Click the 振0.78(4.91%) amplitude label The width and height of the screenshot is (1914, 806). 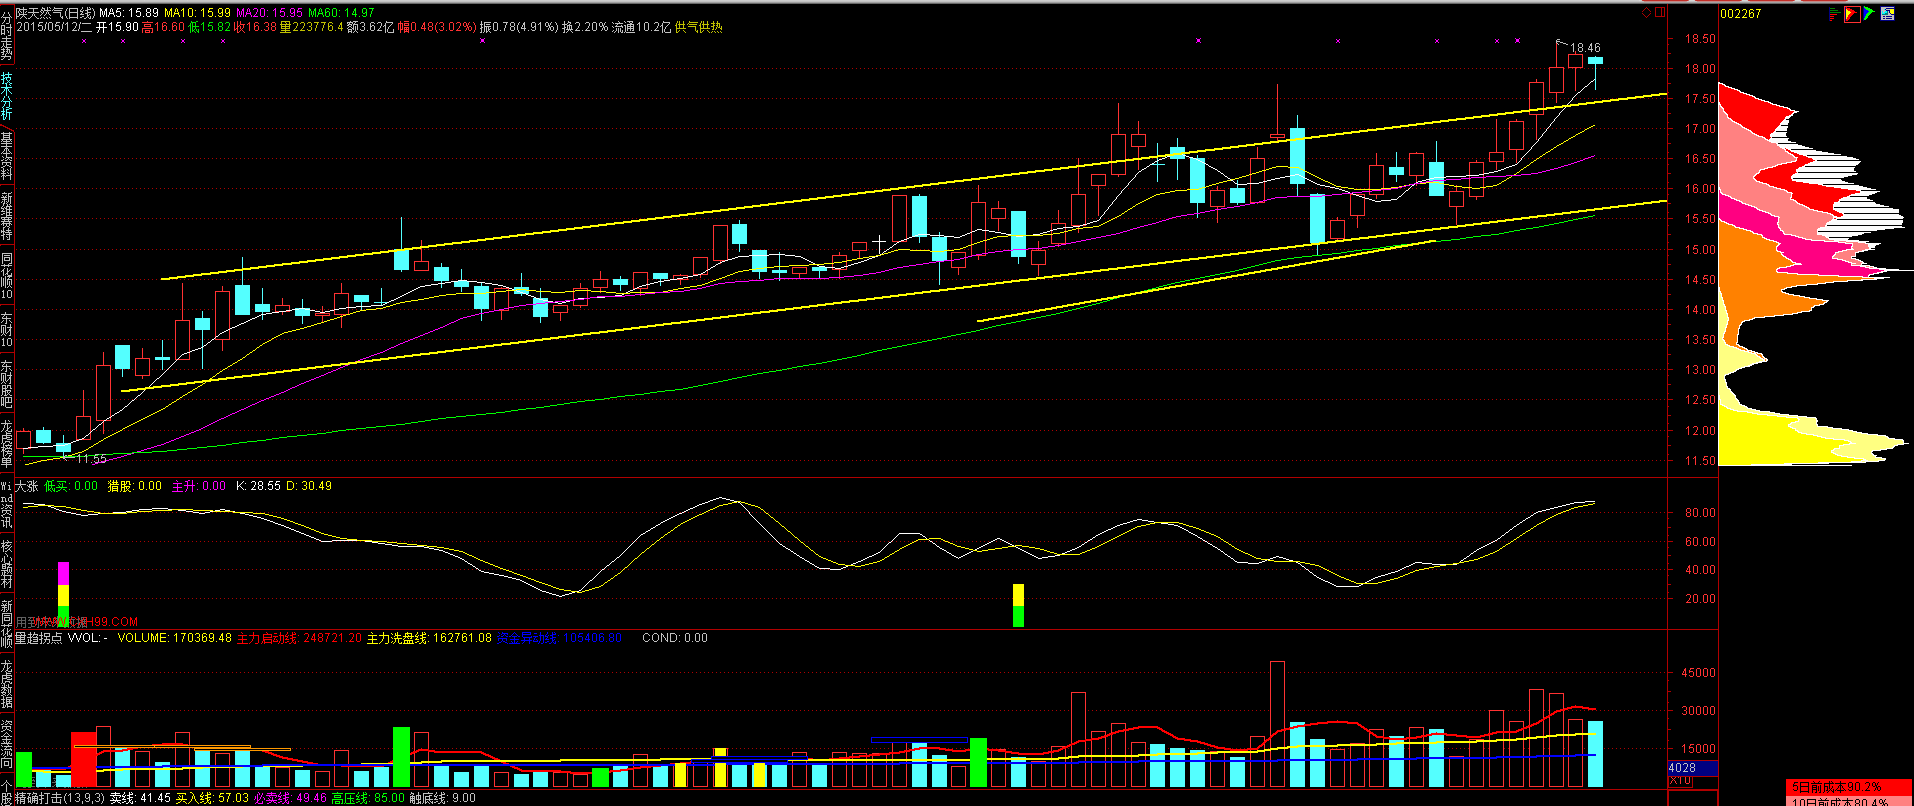(519, 27)
